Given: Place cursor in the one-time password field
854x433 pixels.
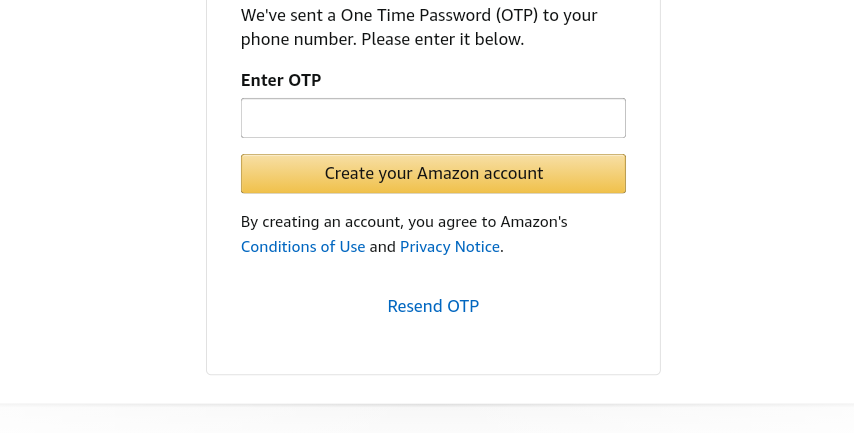Looking at the screenshot, I should pyautogui.click(x=433, y=118).
